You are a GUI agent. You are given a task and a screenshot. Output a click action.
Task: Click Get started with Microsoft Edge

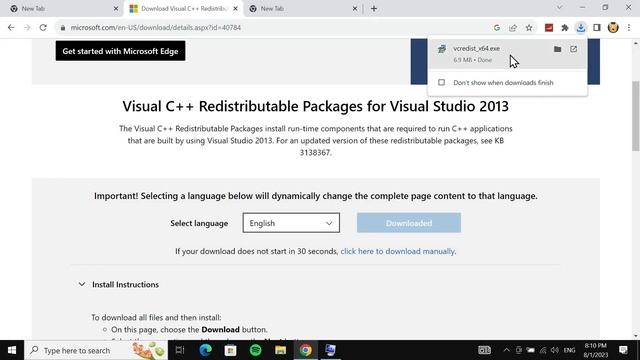[x=120, y=51]
